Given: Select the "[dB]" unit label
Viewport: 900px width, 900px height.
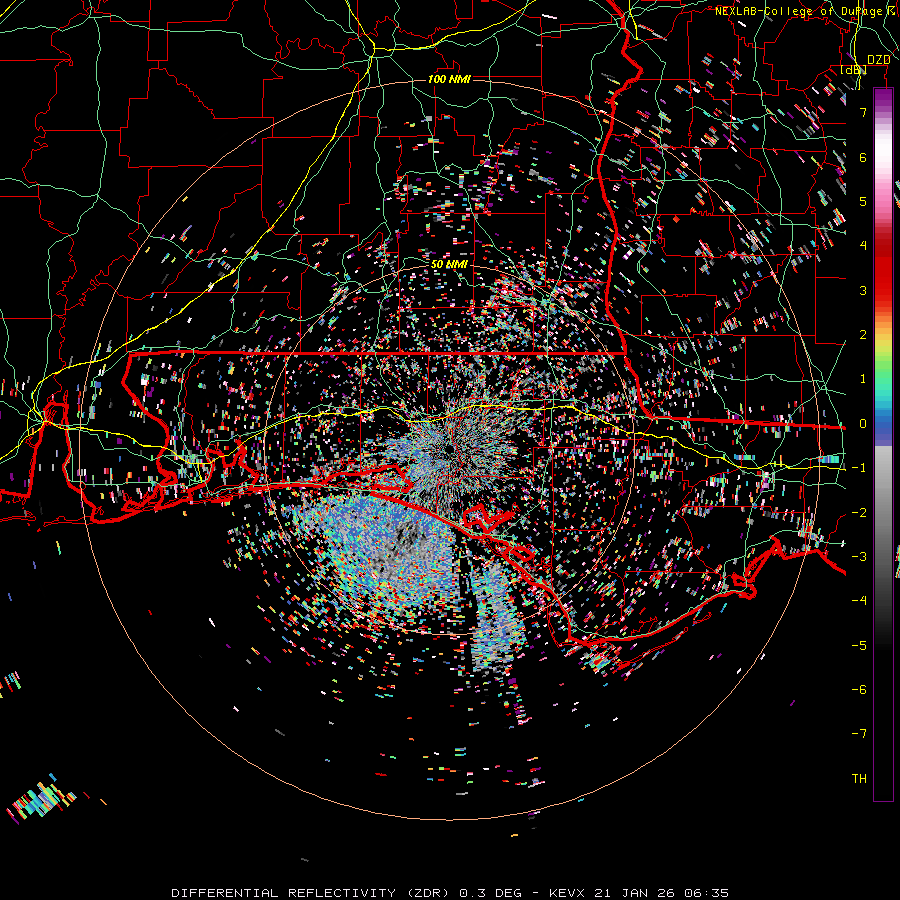Looking at the screenshot, I should tap(854, 70).
